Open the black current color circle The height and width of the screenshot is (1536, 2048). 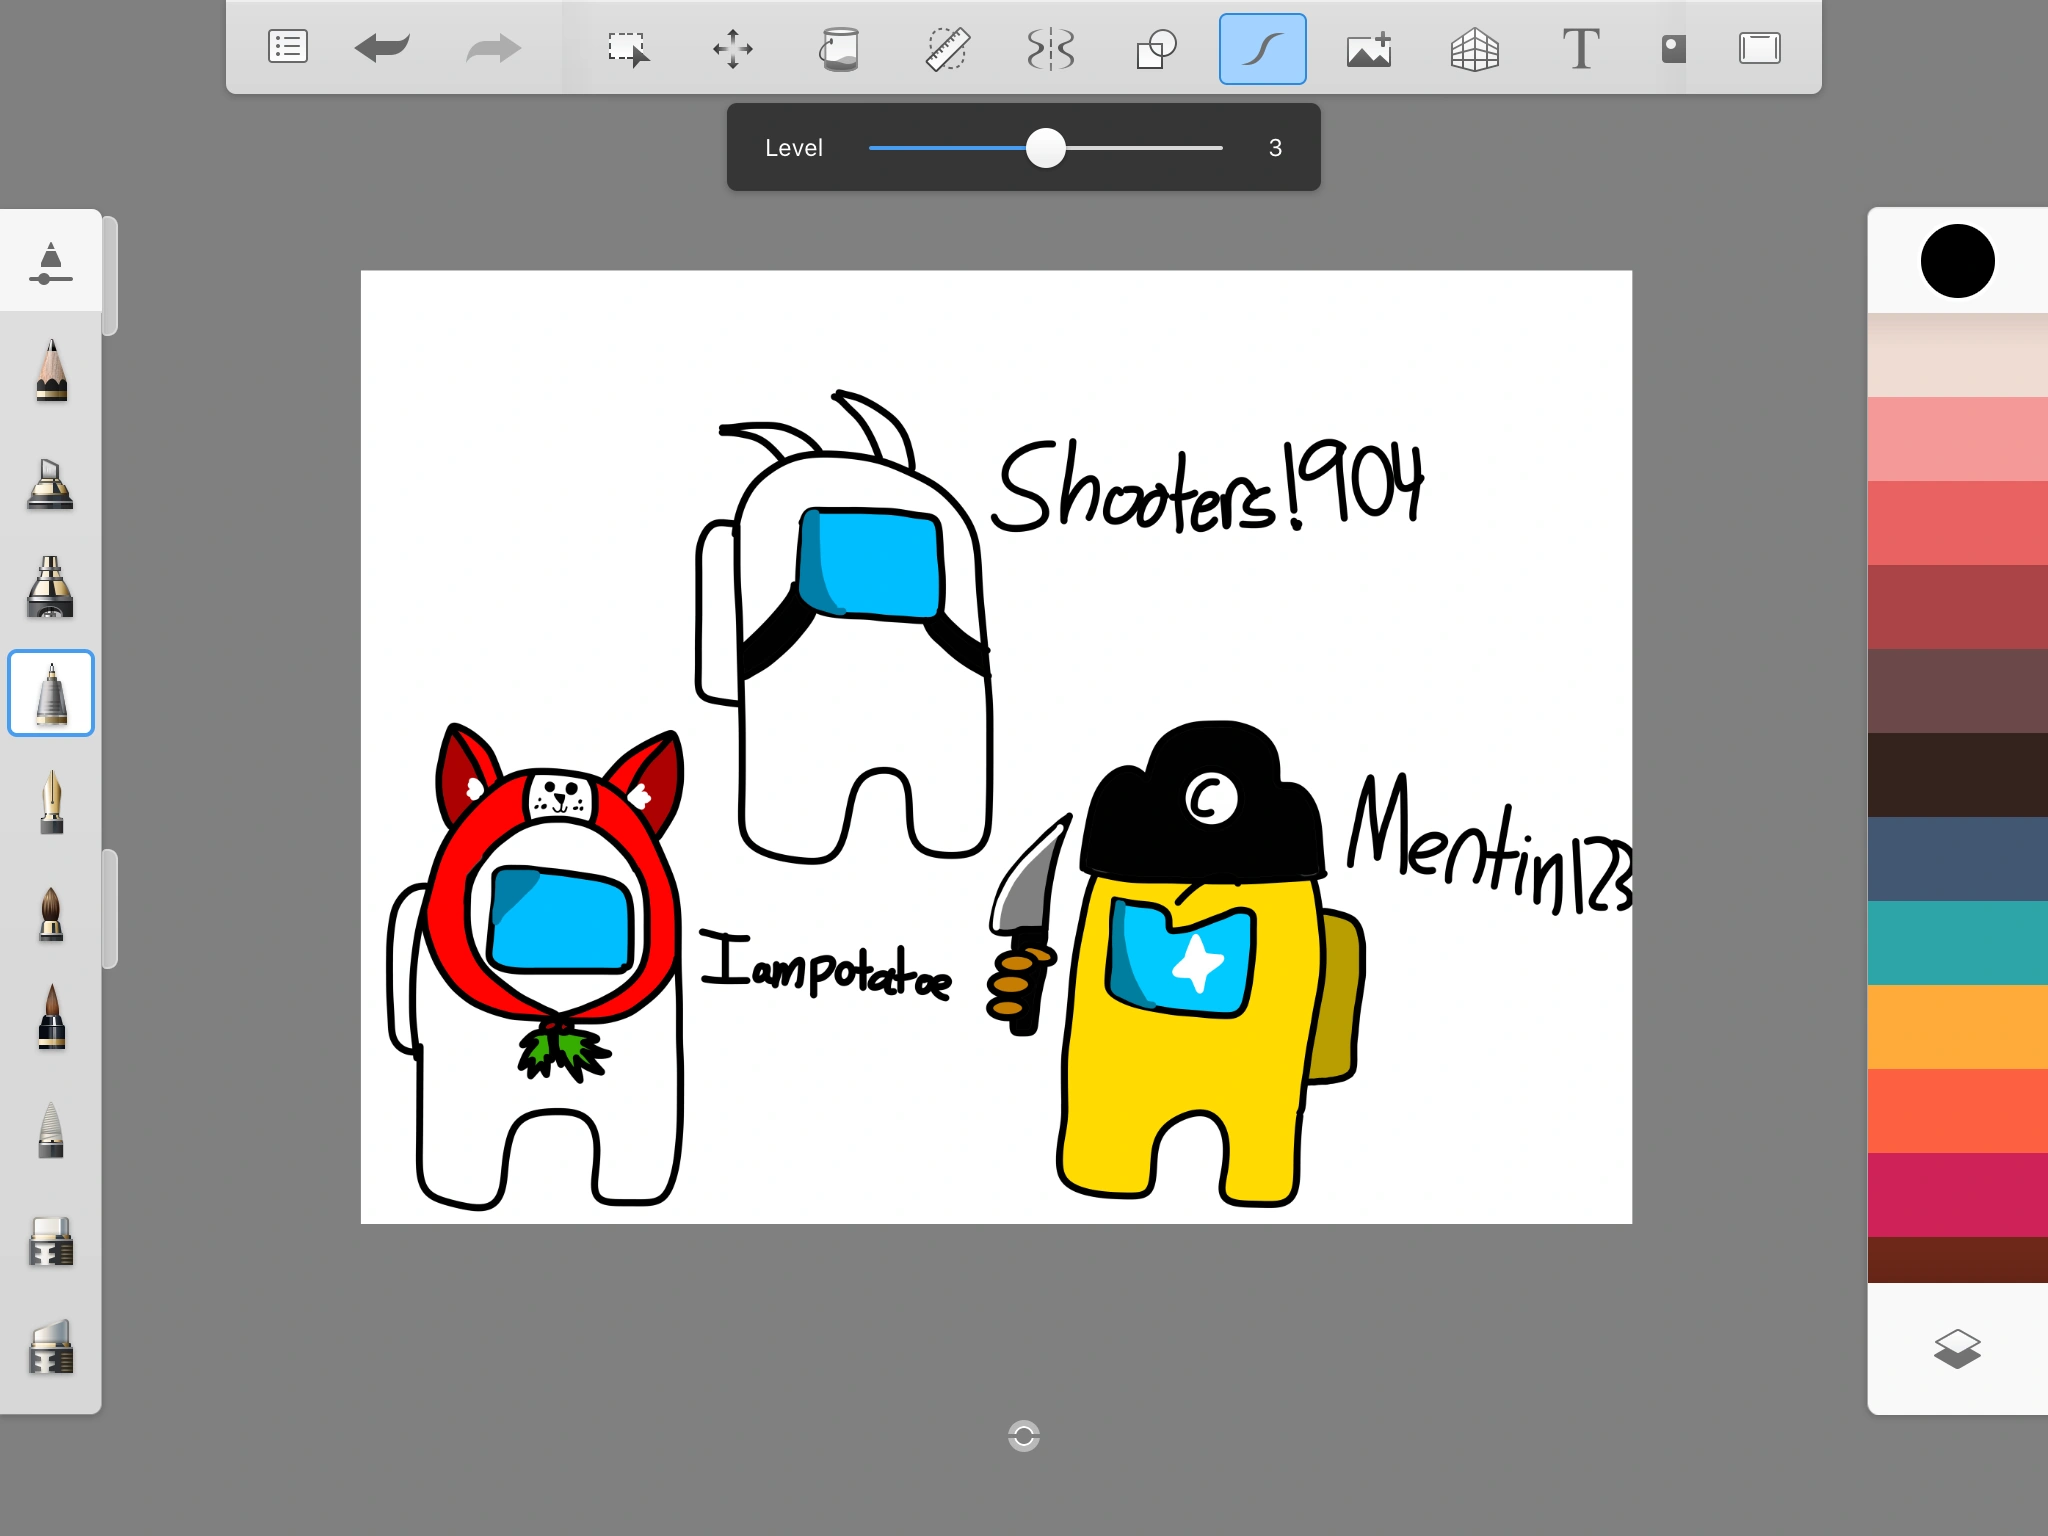pyautogui.click(x=1957, y=261)
